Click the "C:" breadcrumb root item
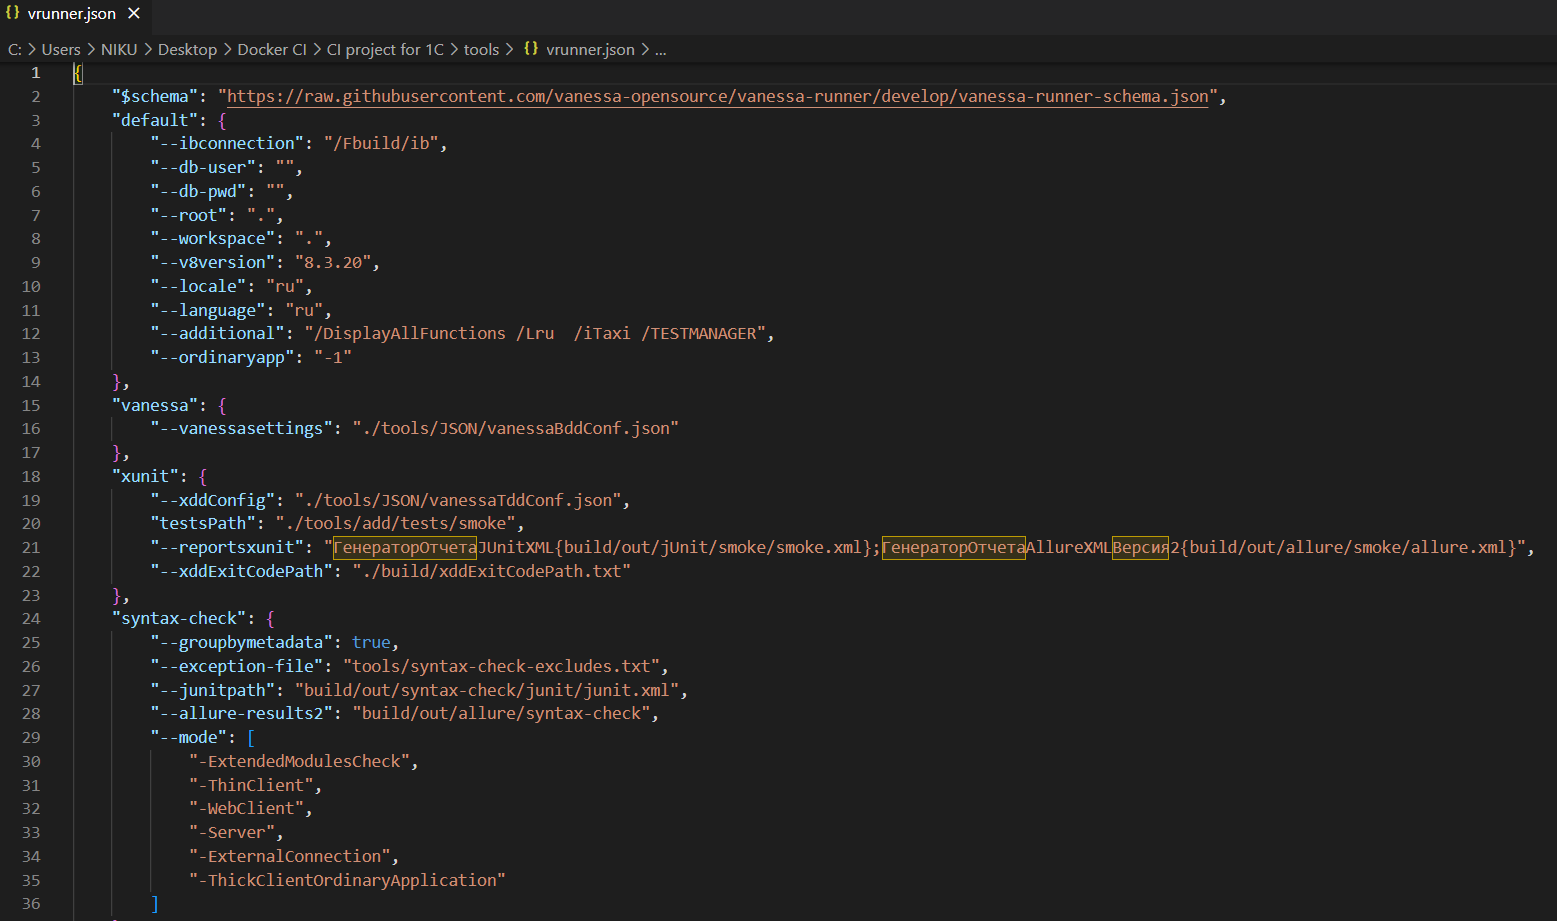Screen dimensions: 1557x921 [14, 48]
